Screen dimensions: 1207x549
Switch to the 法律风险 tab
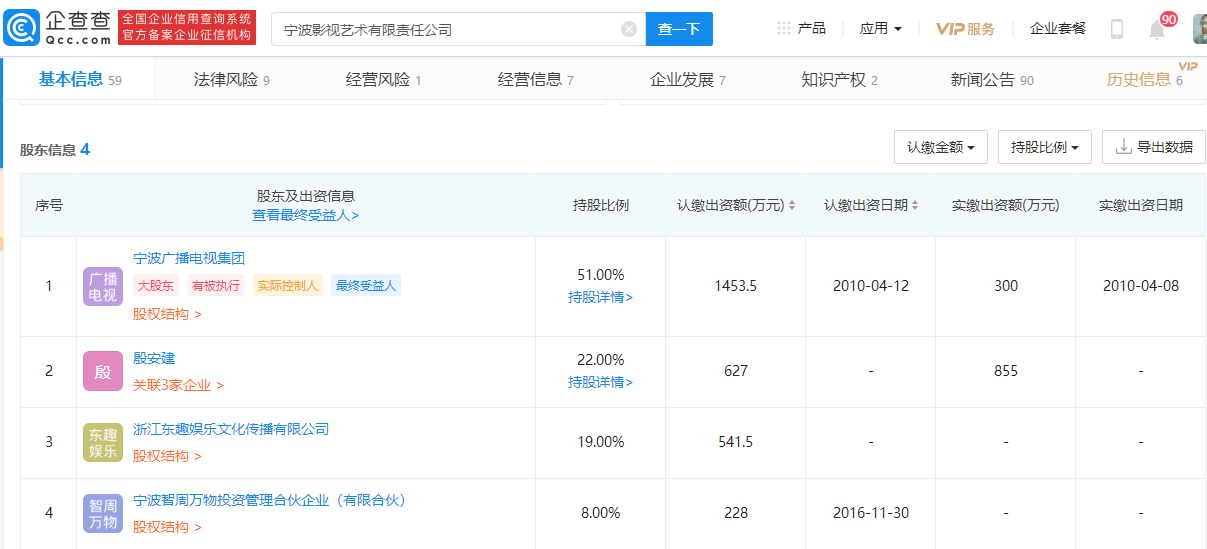tap(231, 80)
